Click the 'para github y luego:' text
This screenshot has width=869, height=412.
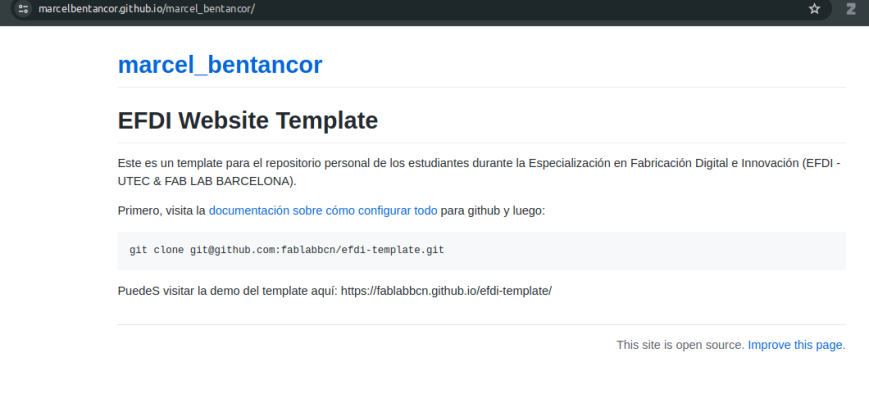tap(492, 211)
